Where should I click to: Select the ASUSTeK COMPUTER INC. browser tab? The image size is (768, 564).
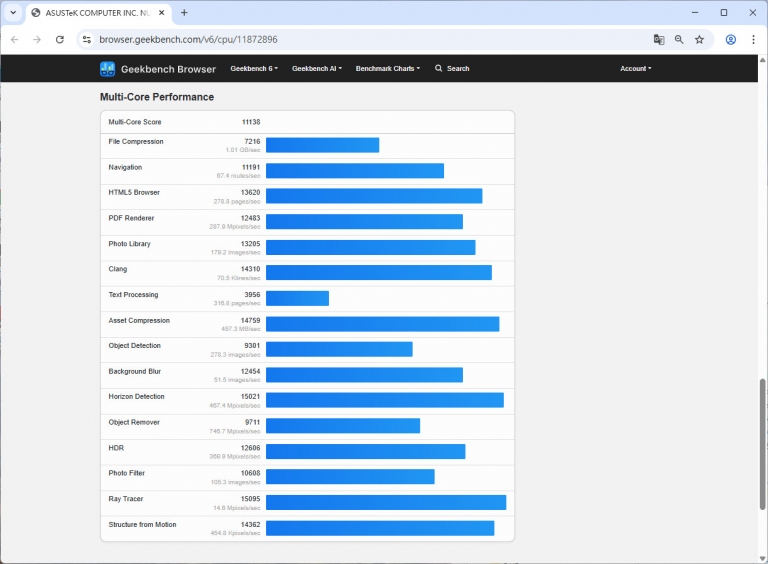tap(98, 13)
